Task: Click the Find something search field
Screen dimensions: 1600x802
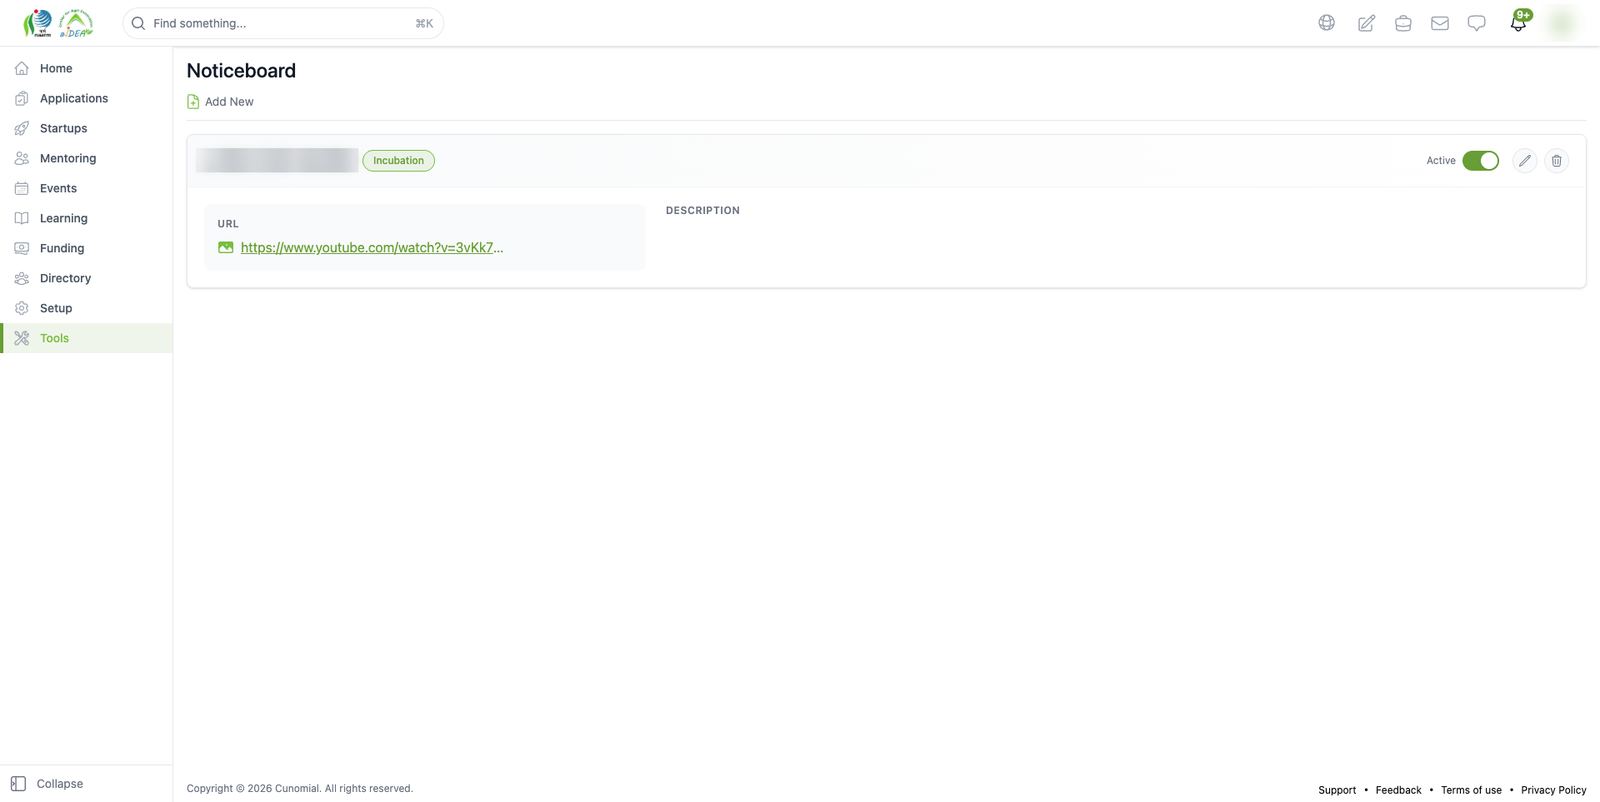Action: tap(283, 23)
